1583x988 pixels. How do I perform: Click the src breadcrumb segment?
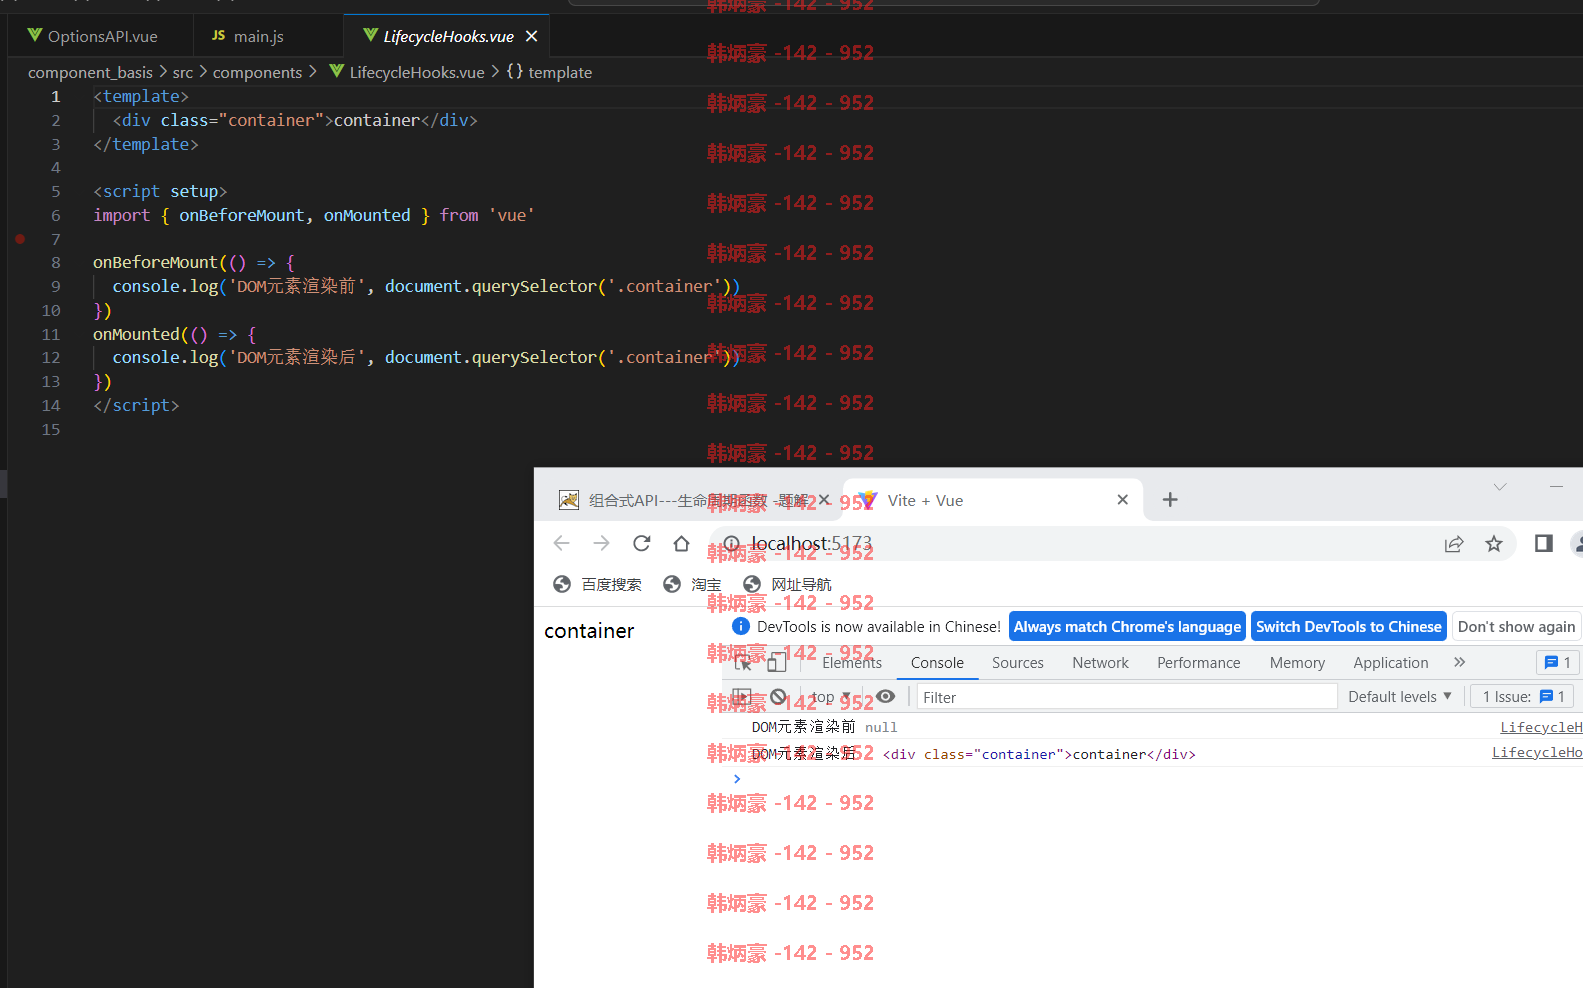(x=183, y=72)
